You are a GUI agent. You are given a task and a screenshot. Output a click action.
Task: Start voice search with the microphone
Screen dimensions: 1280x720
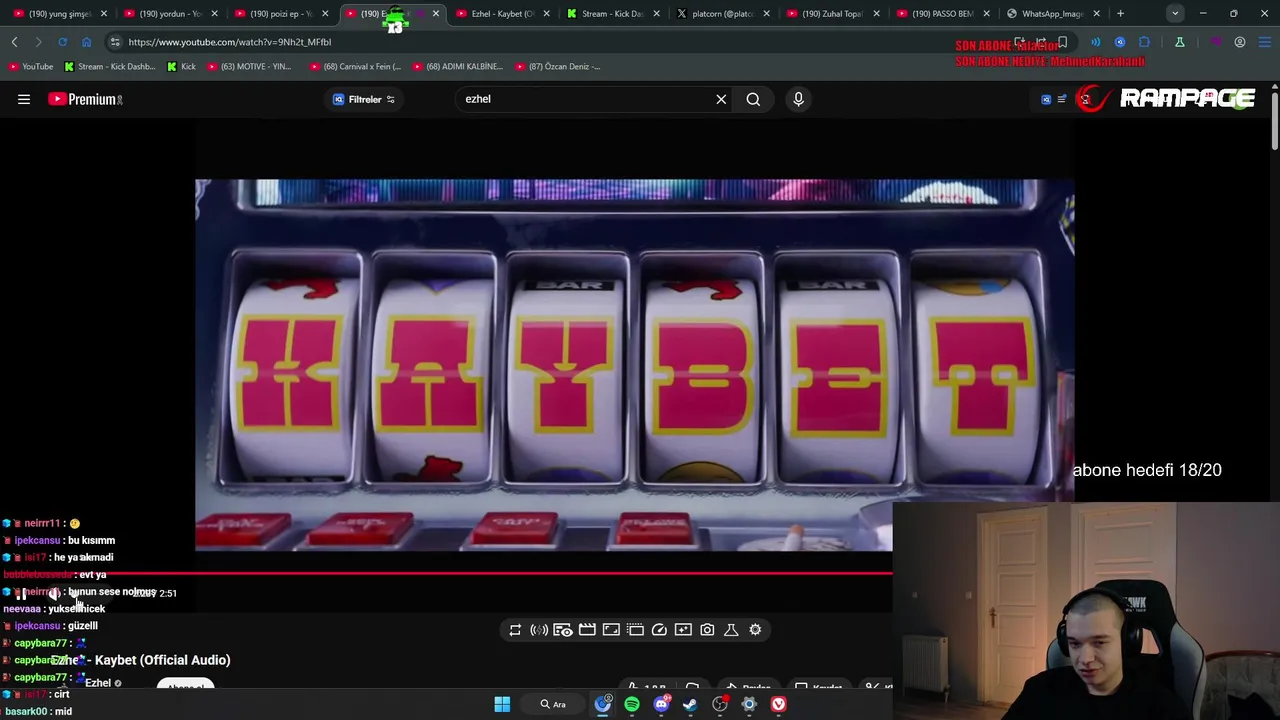point(798,99)
